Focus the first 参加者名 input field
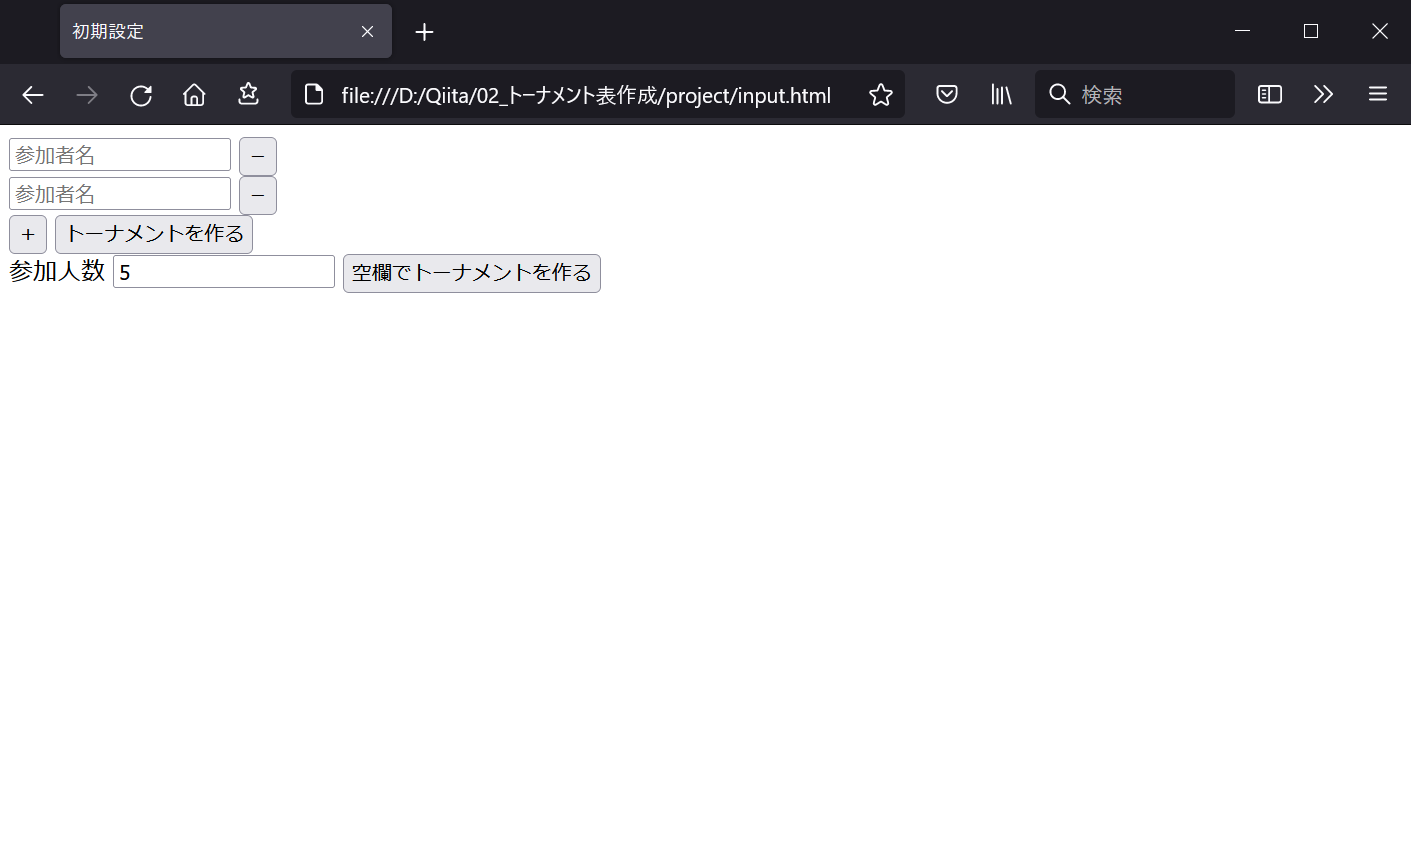The height and width of the screenshot is (852, 1411). 119,154
